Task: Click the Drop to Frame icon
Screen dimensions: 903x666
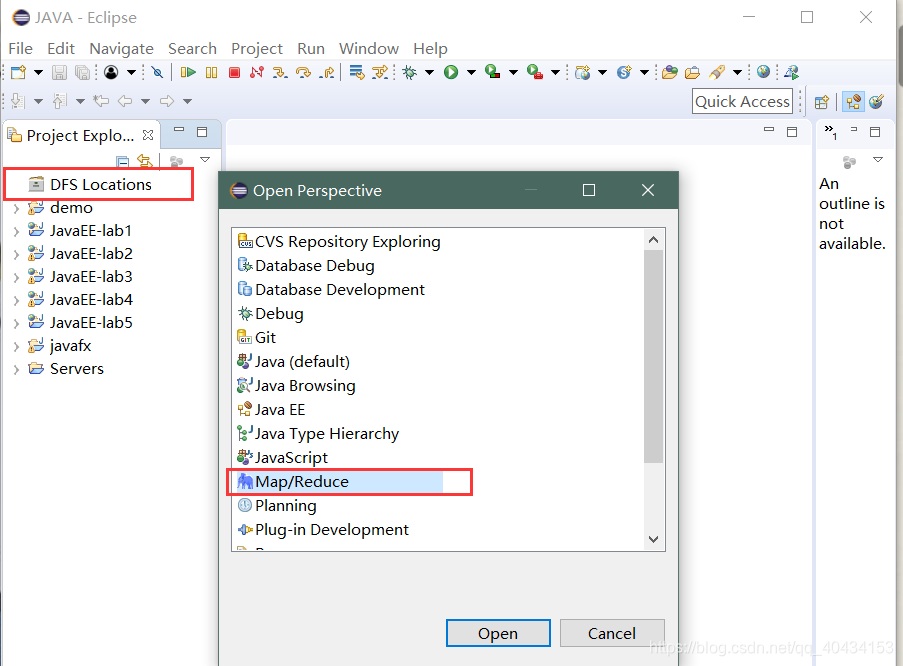Action: coord(357,72)
